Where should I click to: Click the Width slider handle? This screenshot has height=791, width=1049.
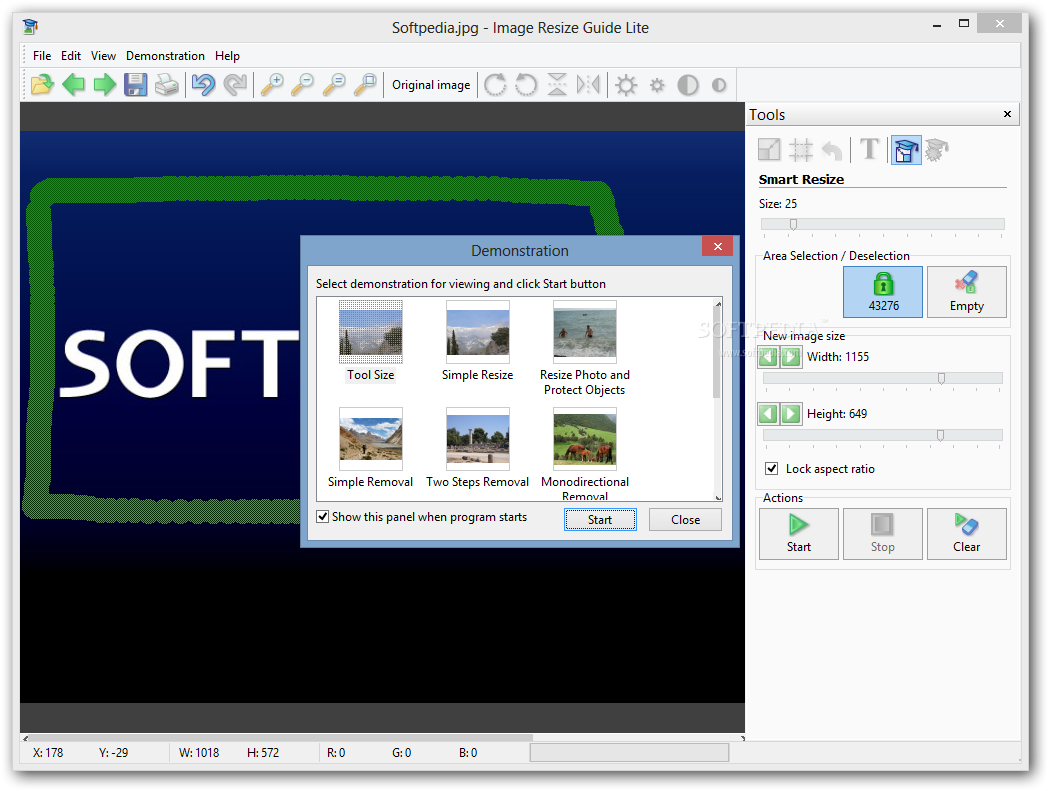click(x=941, y=378)
